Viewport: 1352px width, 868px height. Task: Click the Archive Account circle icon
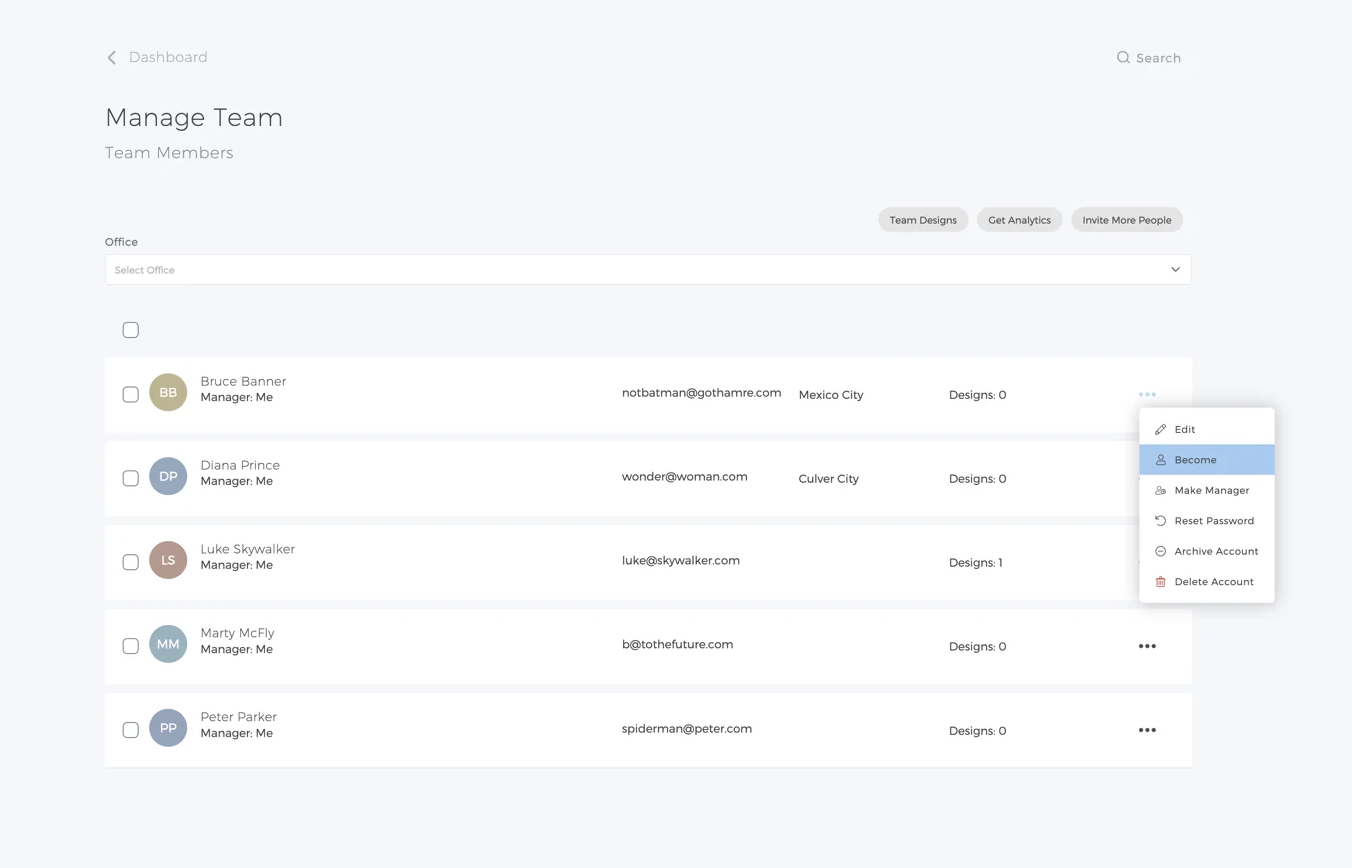[1160, 551]
